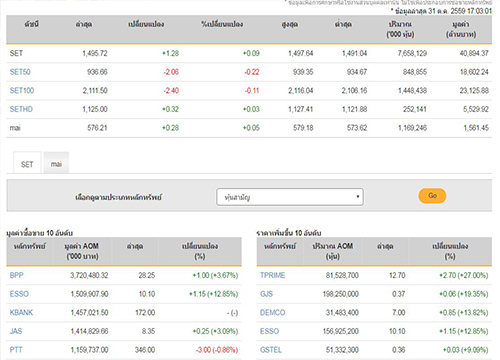Select the JAS change +0.25 (+3.09%)
Viewport: 500px width, 360px height.
coord(215,331)
